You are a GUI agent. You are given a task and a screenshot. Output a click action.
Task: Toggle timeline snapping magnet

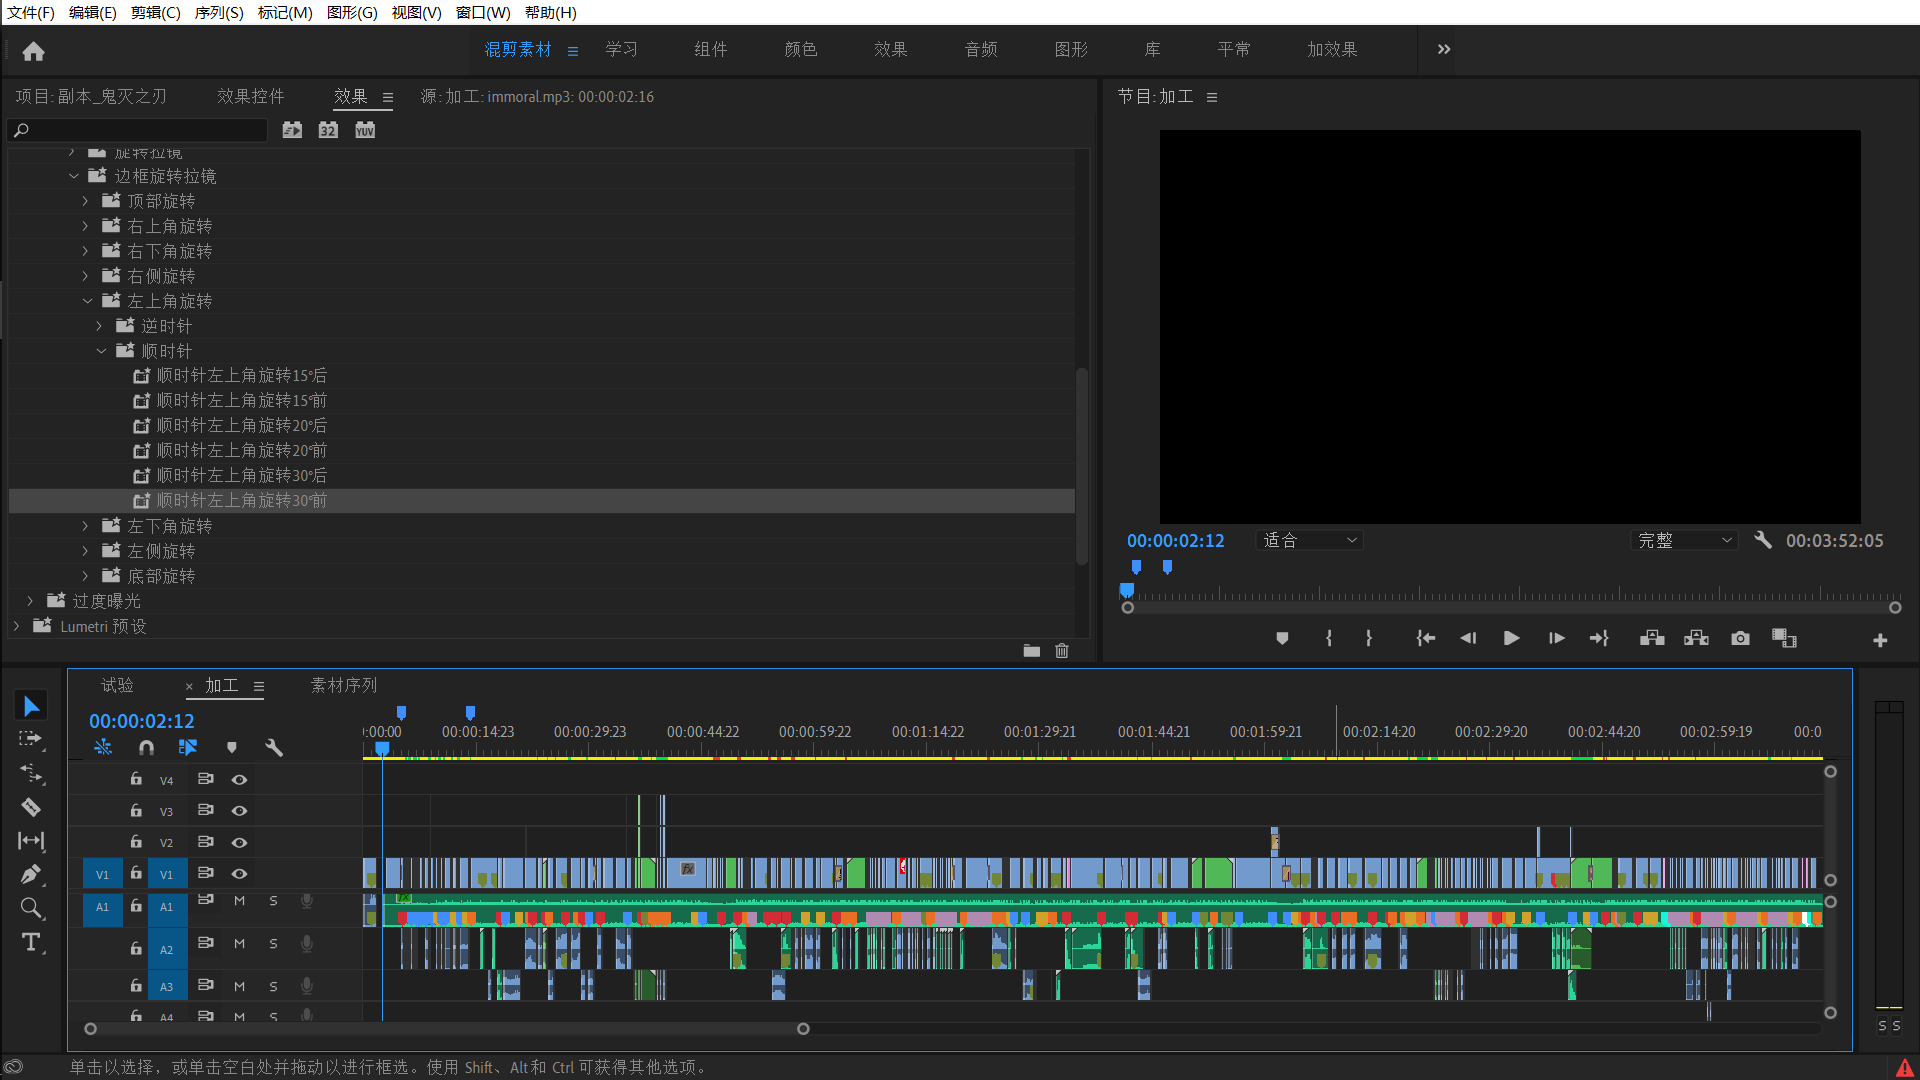pos(147,747)
